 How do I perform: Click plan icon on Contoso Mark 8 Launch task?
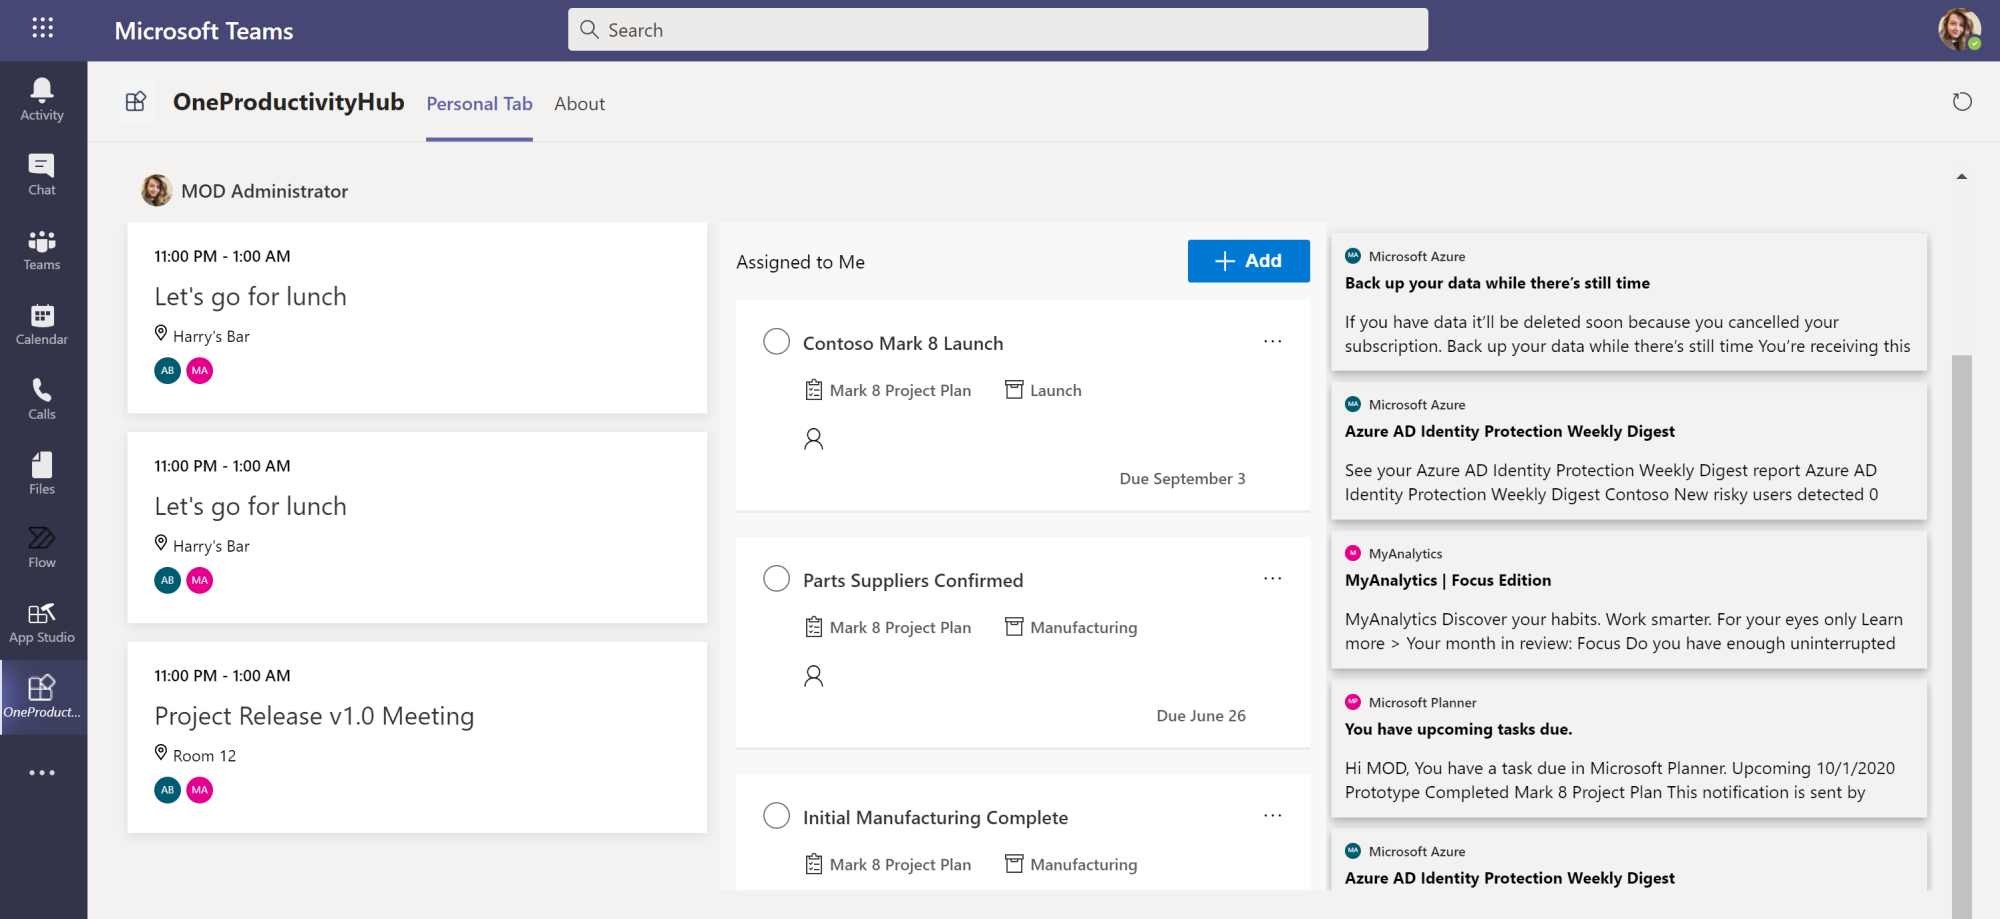click(x=814, y=390)
